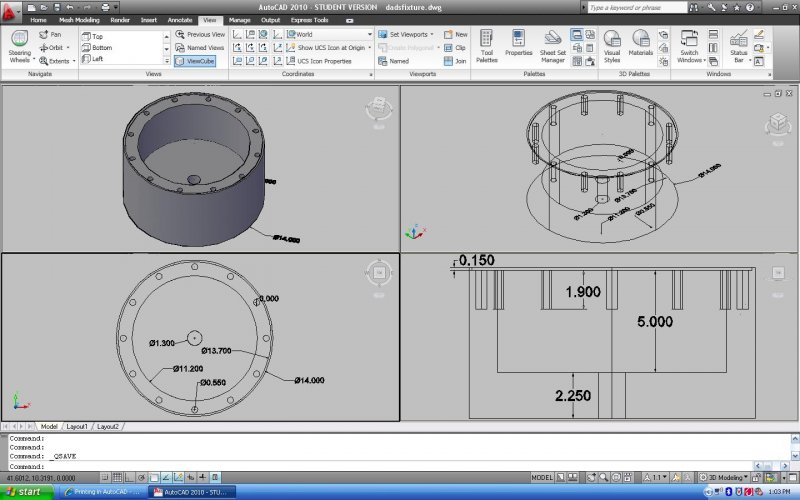Viewport: 800px width, 500px height.
Task: Click the Previous View button
Action: pyautogui.click(x=200, y=34)
